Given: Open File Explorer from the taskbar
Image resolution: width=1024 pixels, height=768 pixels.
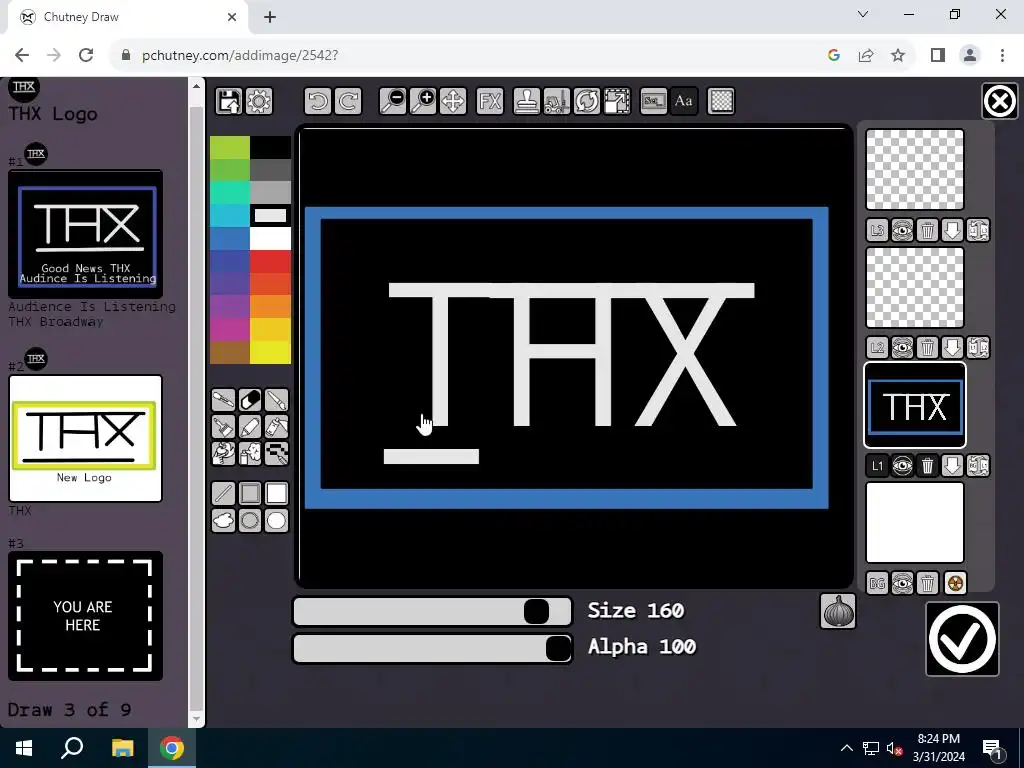Looking at the screenshot, I should pyautogui.click(x=122, y=748).
